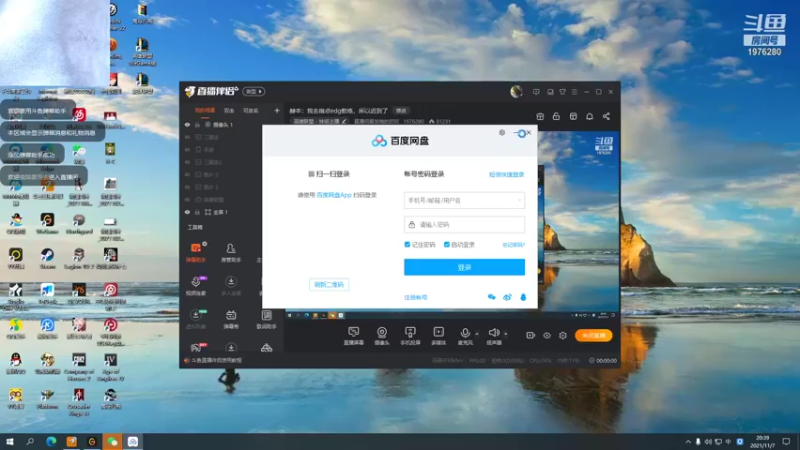Toggle visibility of 摄像头 1 source

(187, 124)
